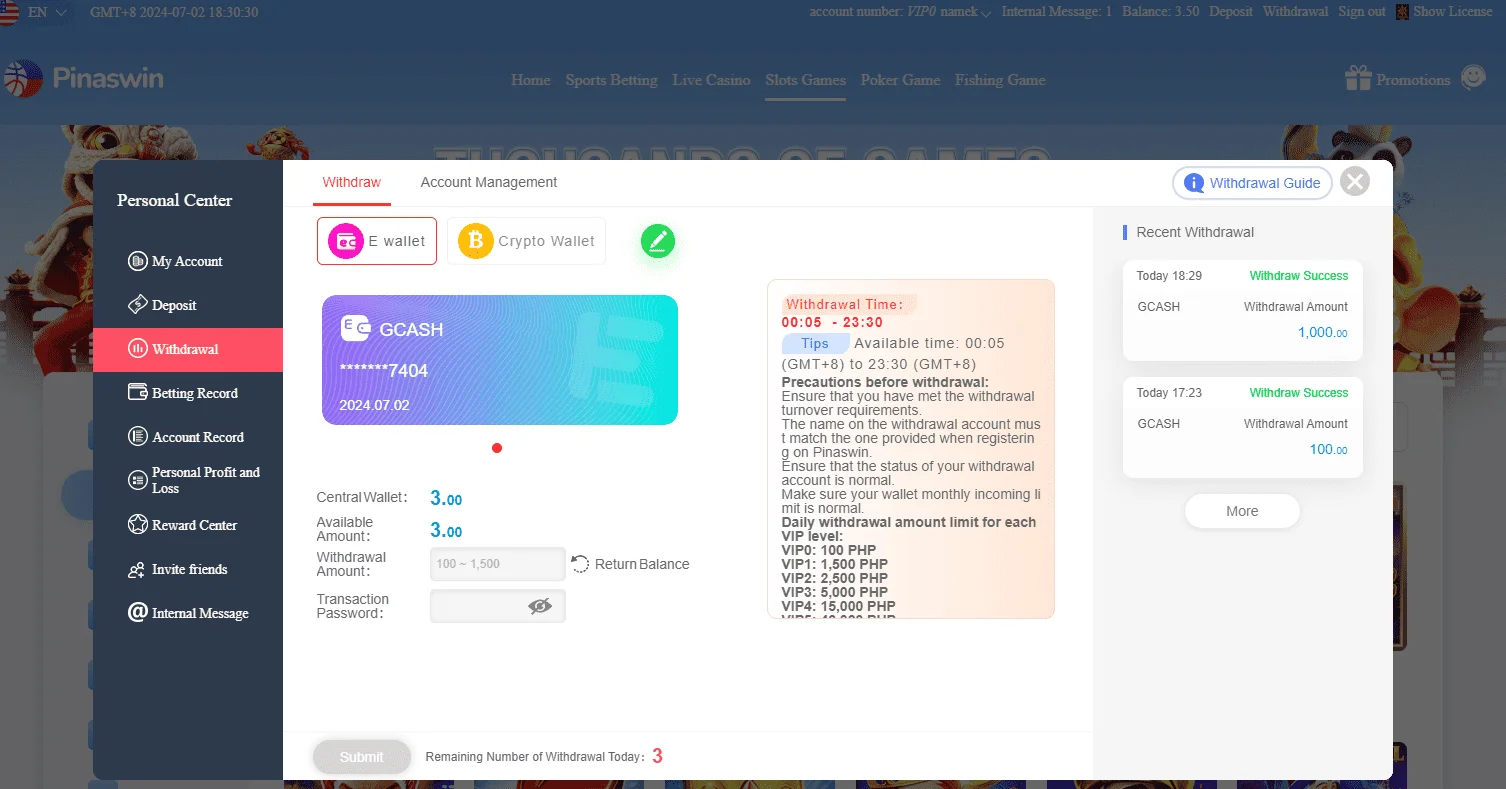Switch to the Withdraw tab

click(351, 182)
